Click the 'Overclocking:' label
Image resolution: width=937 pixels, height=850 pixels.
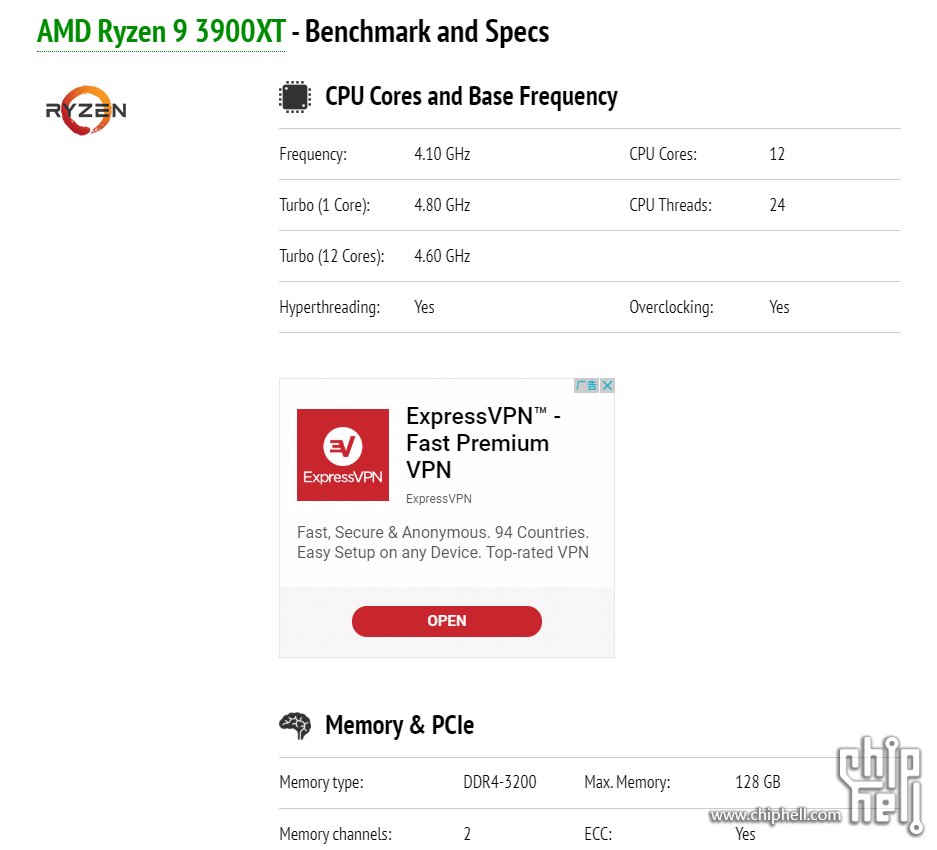pyautogui.click(x=671, y=307)
